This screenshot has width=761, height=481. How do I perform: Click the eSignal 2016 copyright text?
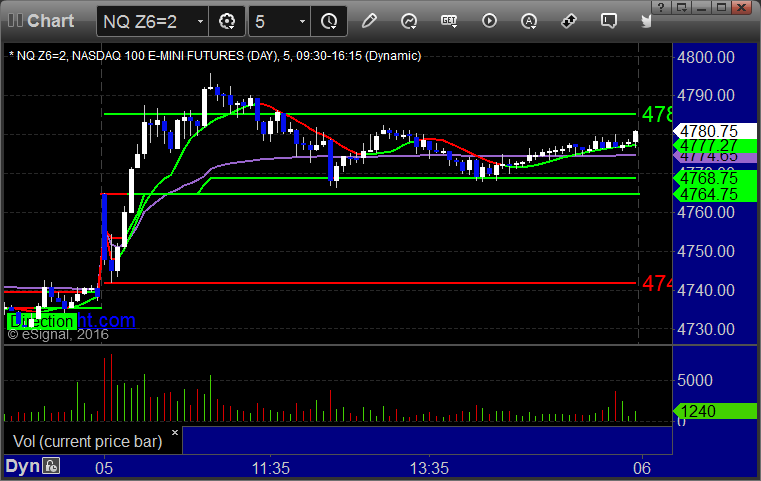coord(58,334)
